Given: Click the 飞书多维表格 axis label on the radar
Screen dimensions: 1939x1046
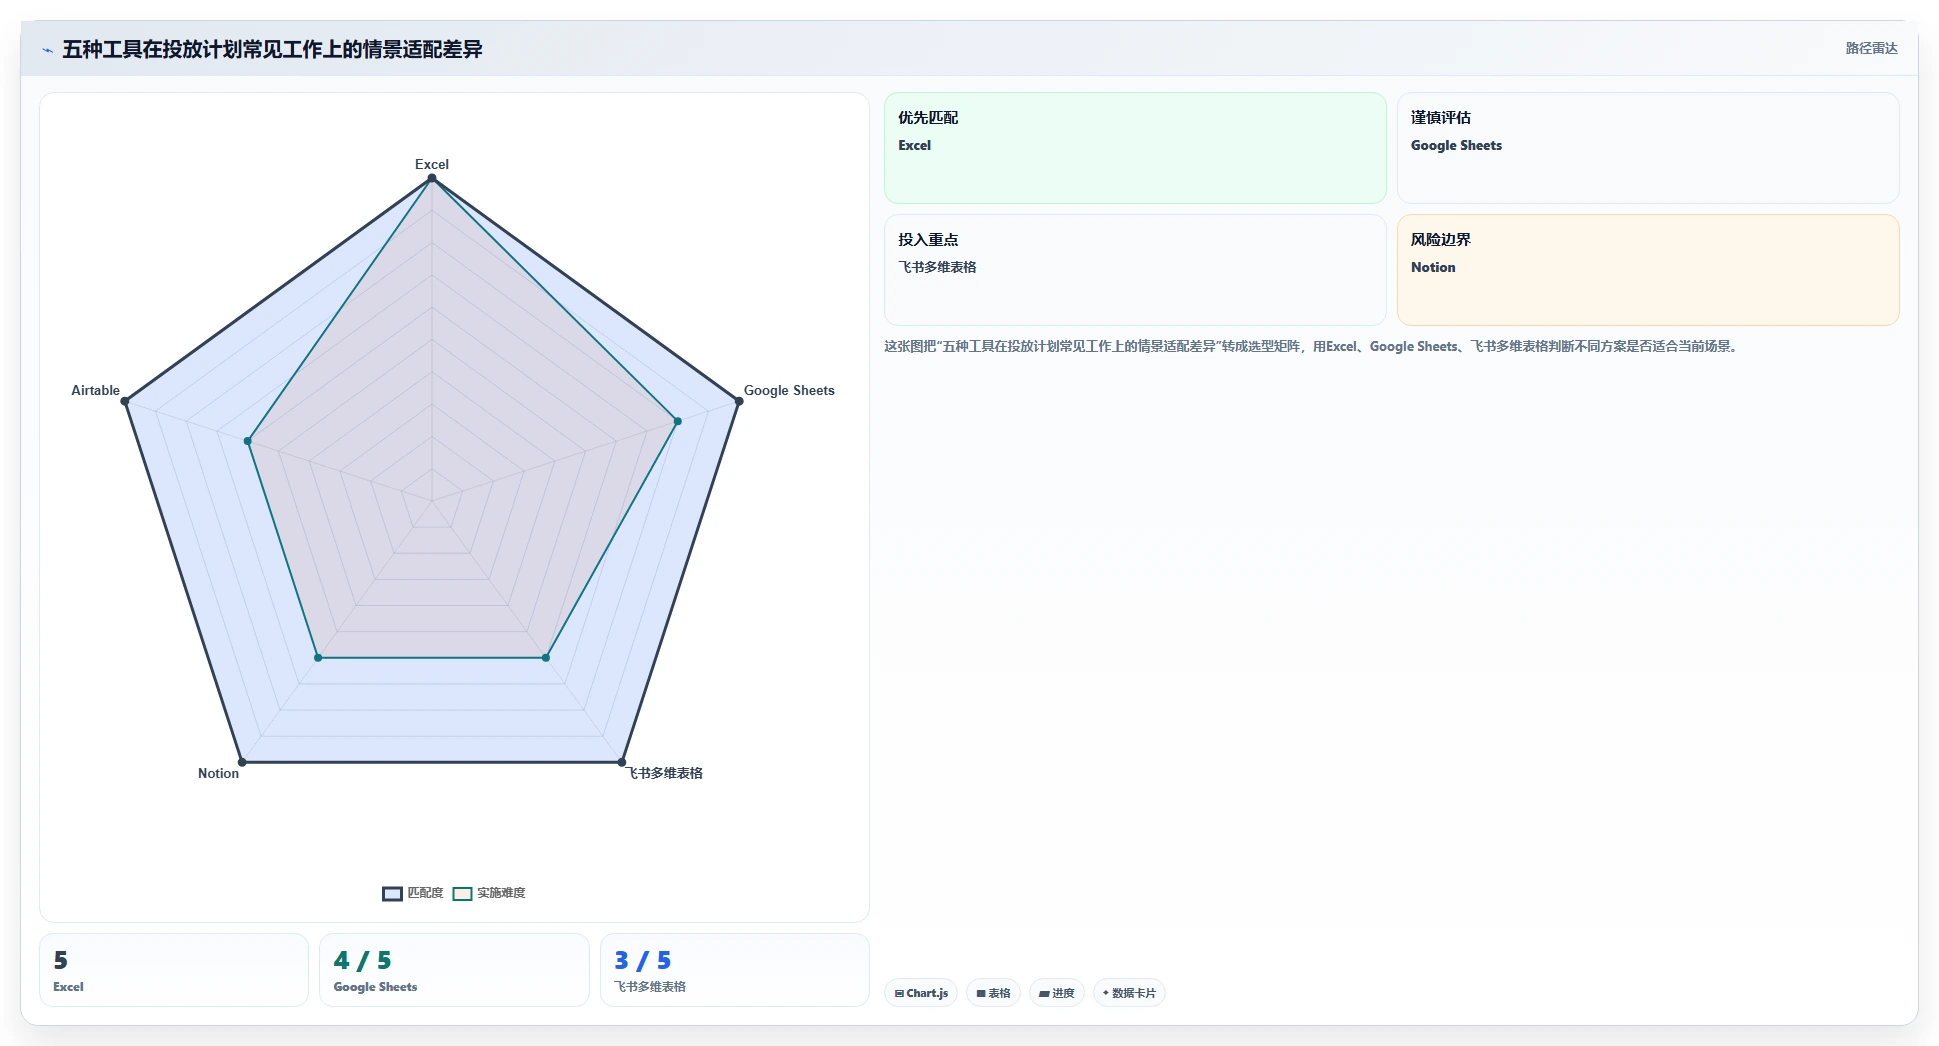Looking at the screenshot, I should coord(665,773).
